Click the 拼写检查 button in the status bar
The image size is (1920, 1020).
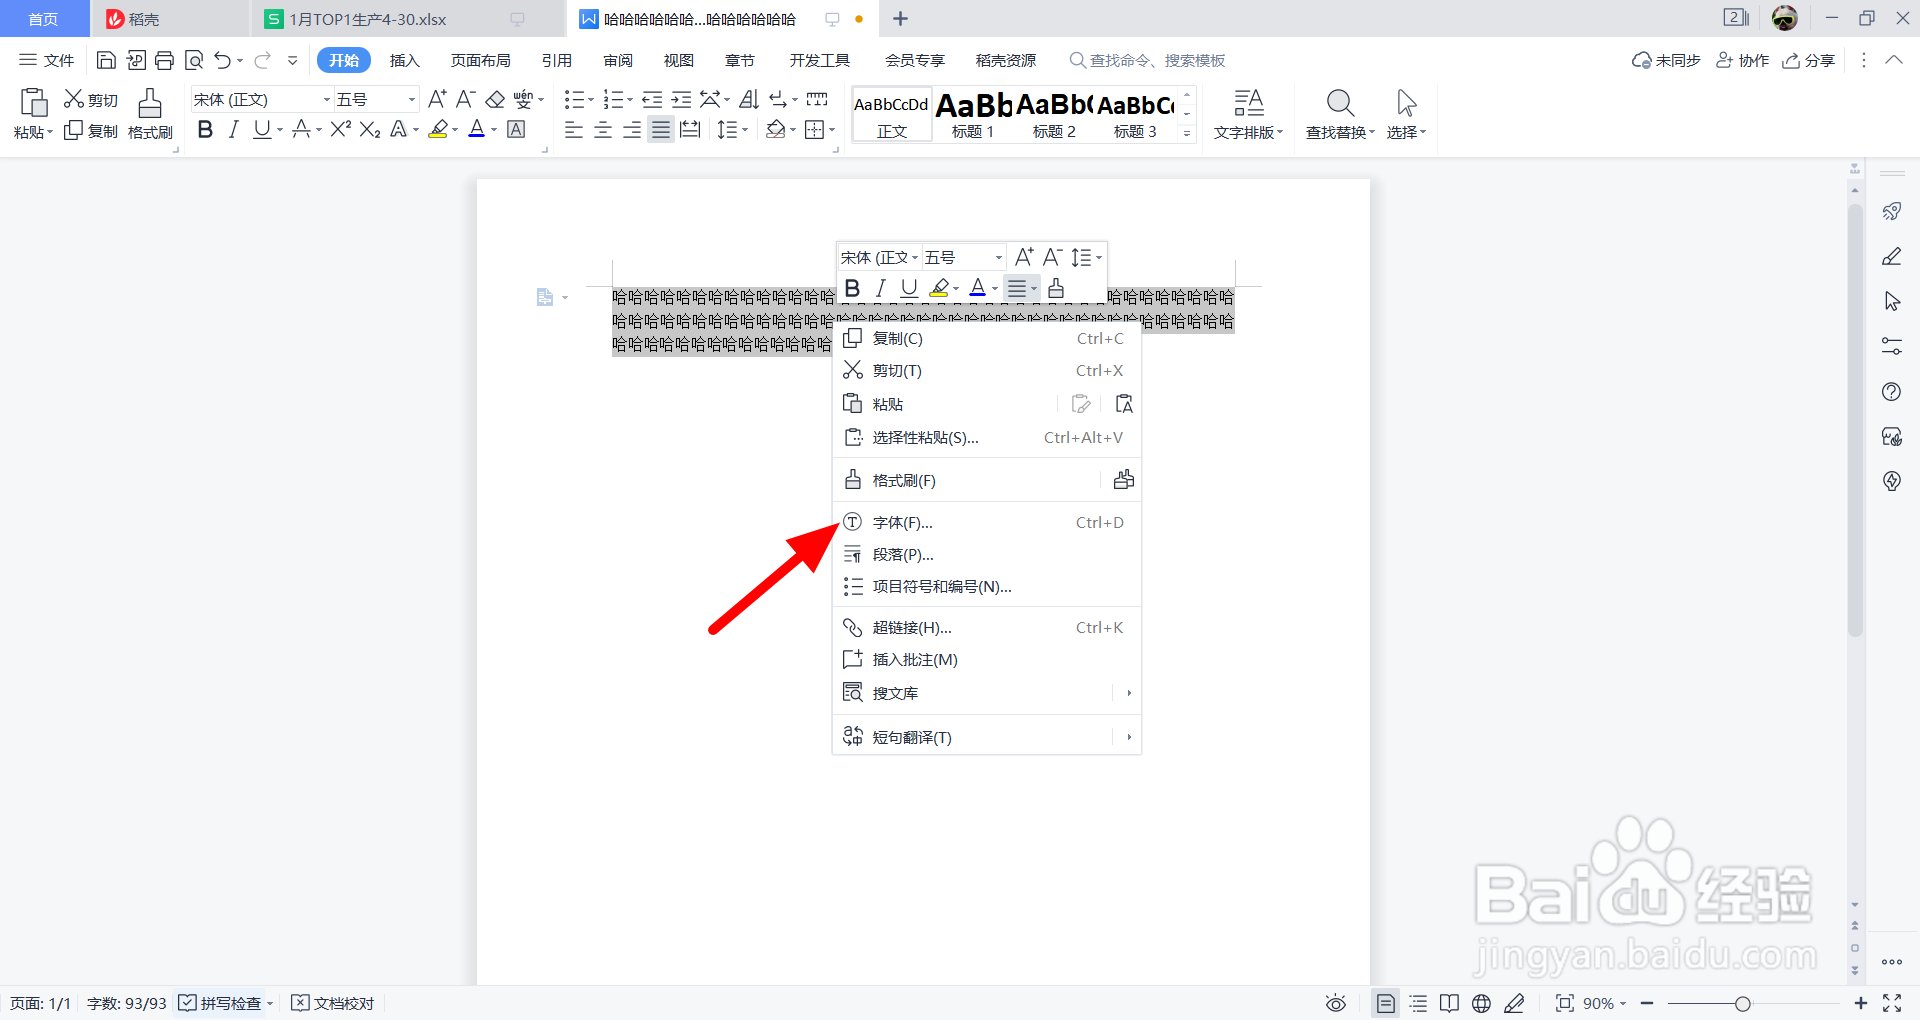221,1003
